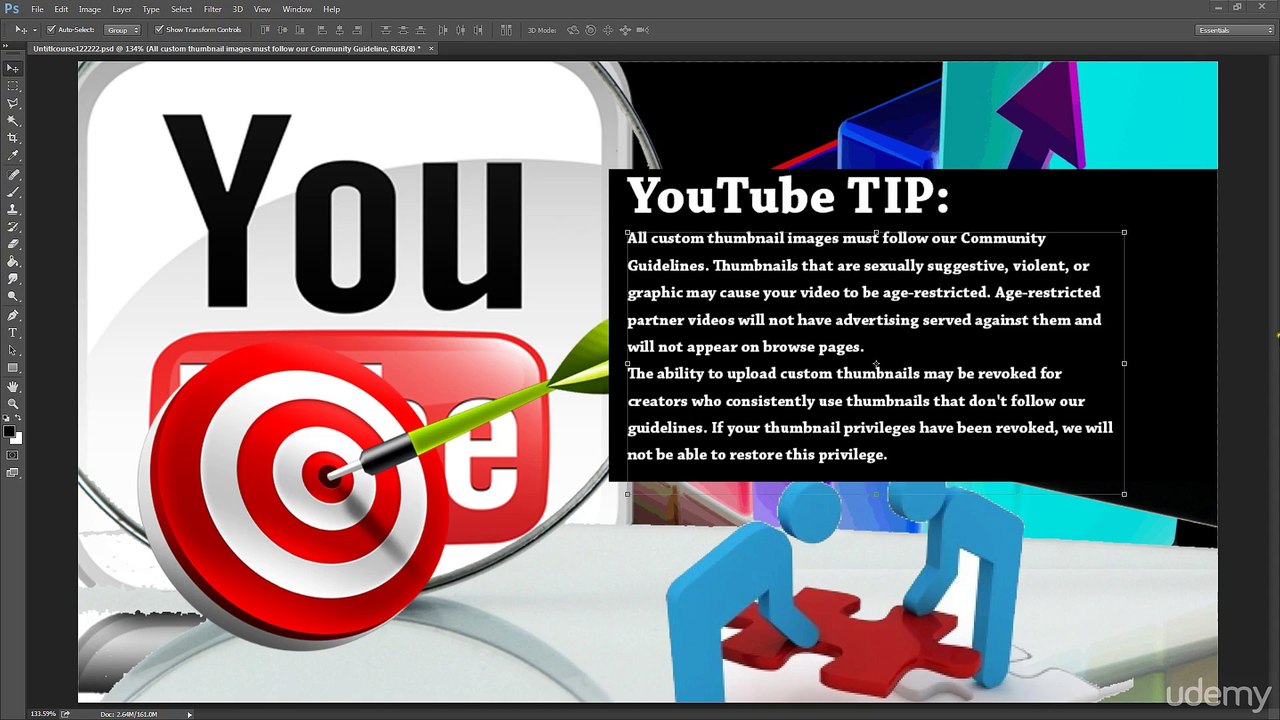Change the screen mode
The image size is (1280, 720).
coord(13,473)
